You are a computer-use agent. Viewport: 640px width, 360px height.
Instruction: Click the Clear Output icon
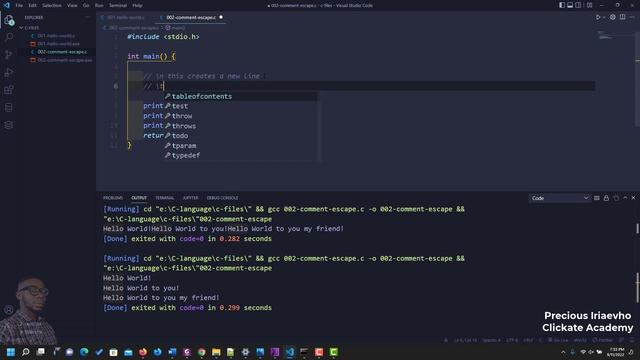point(597,198)
